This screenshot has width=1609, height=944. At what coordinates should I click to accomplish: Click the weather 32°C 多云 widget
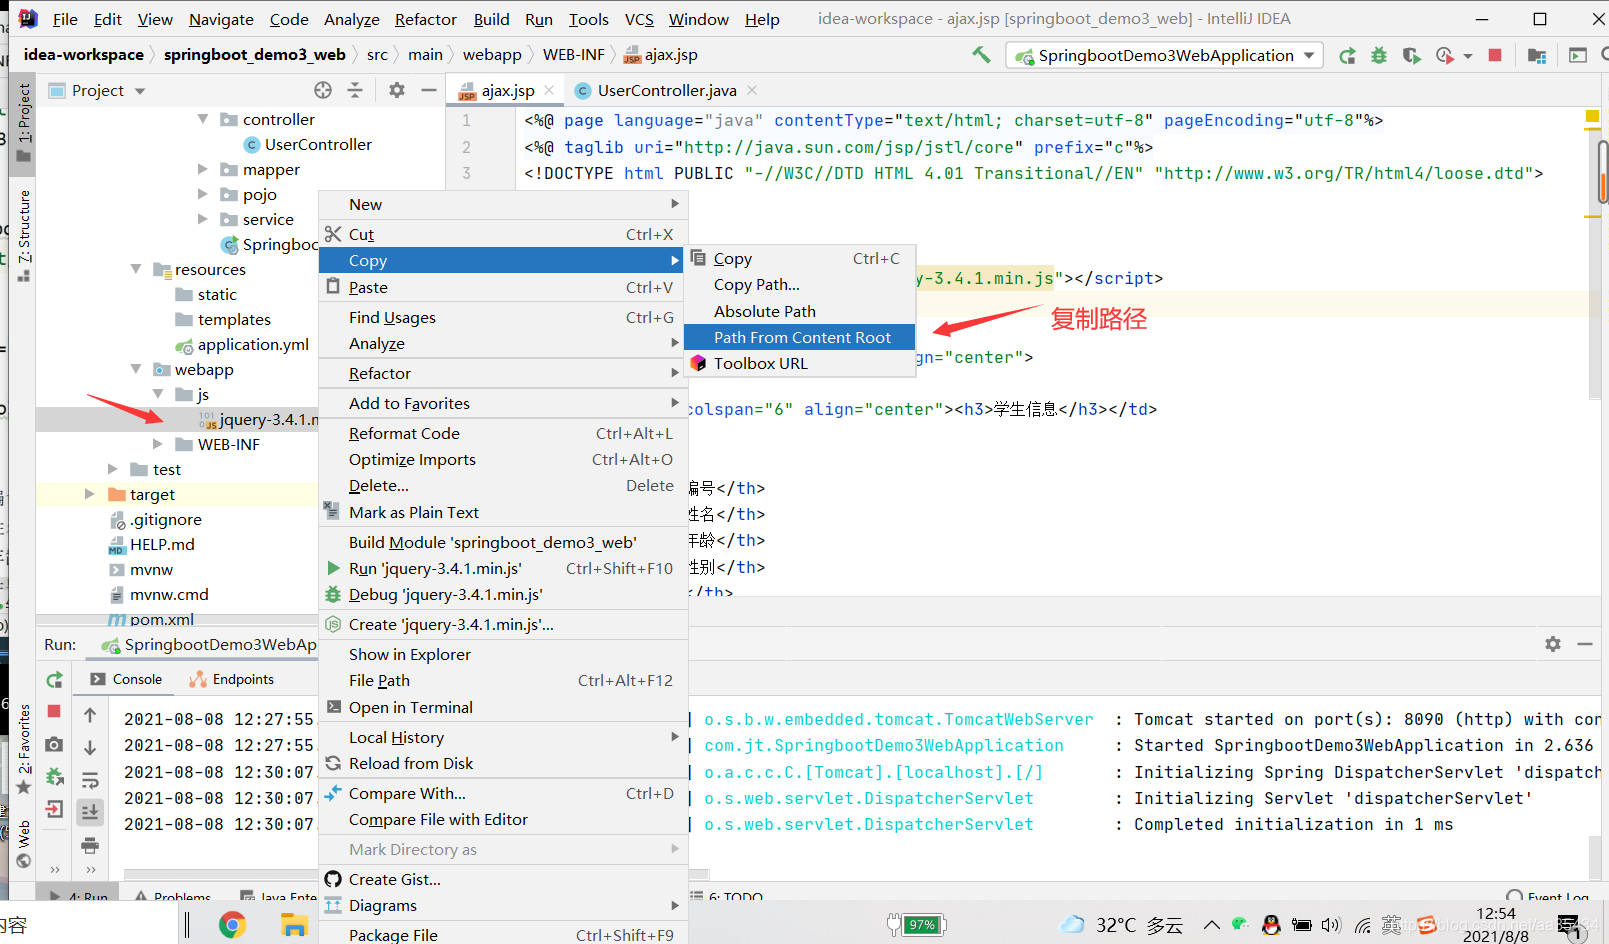point(1122,925)
